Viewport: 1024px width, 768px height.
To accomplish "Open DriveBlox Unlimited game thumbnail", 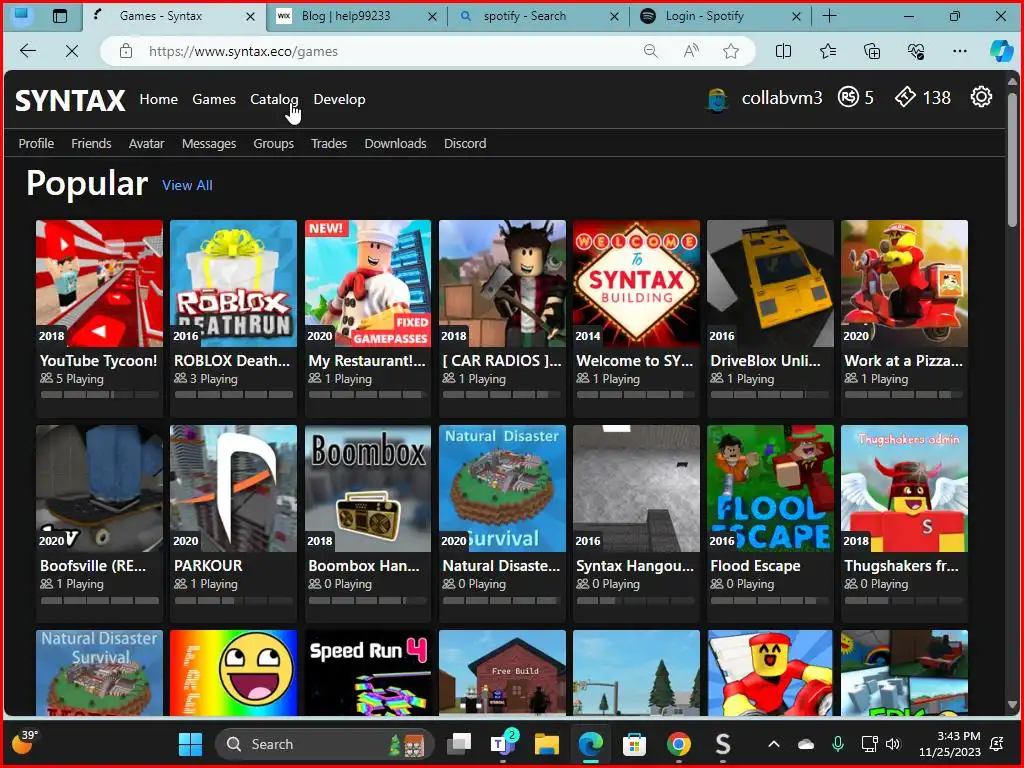I will [x=770, y=283].
